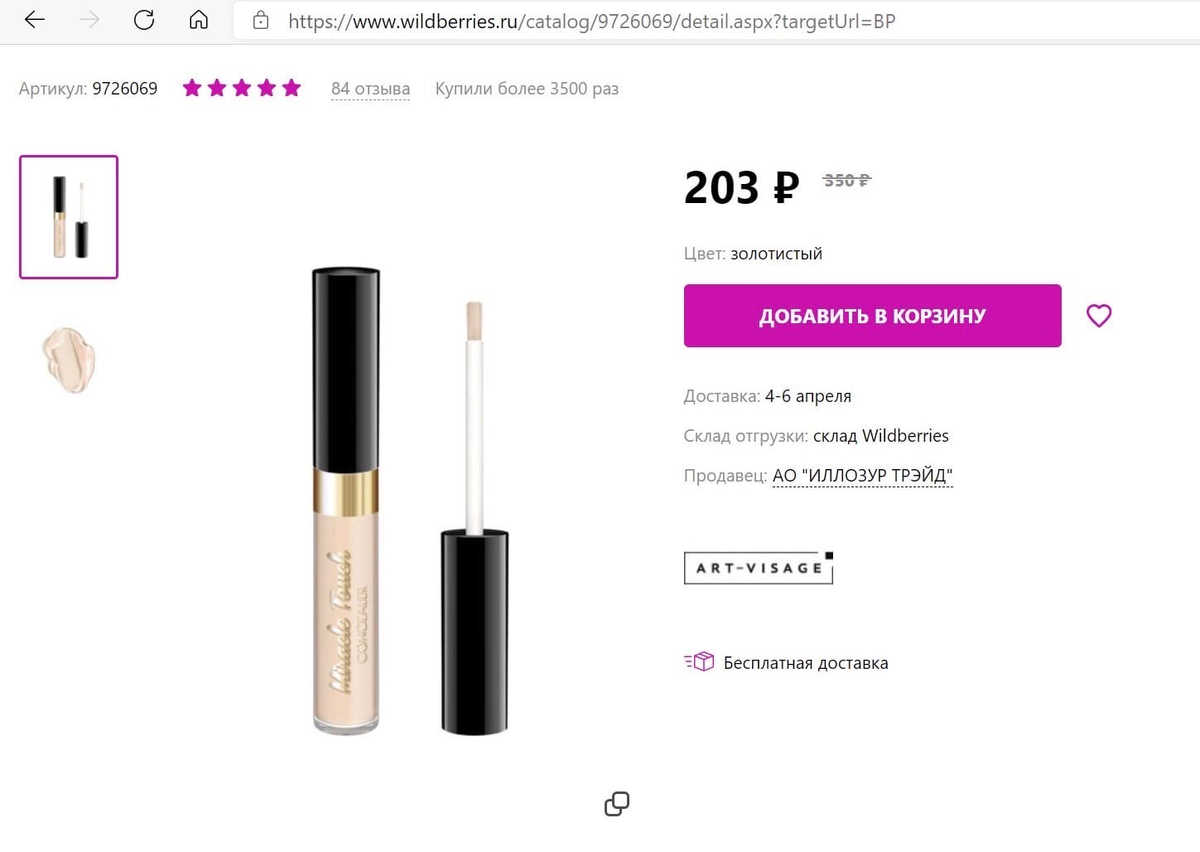Open seller АО "ИЛЛОЗУР ТРЭЙД" link

863,476
